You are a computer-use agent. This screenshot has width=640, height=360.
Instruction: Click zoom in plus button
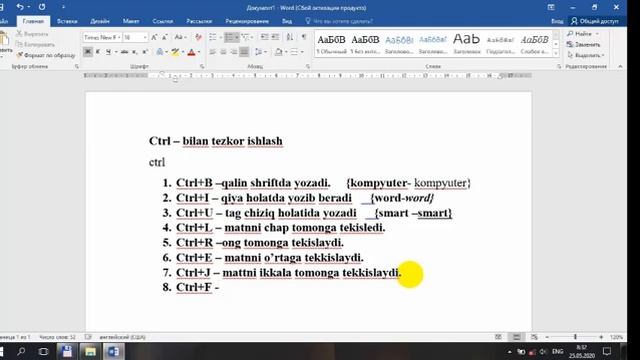[601, 337]
